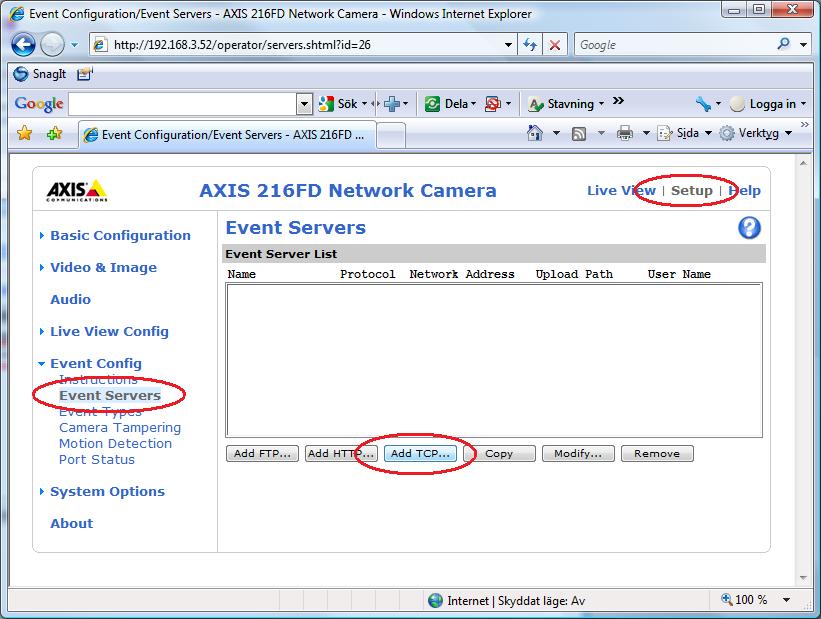Click the Google search box in IE
Screen dimensions: 821x619
tap(673, 45)
